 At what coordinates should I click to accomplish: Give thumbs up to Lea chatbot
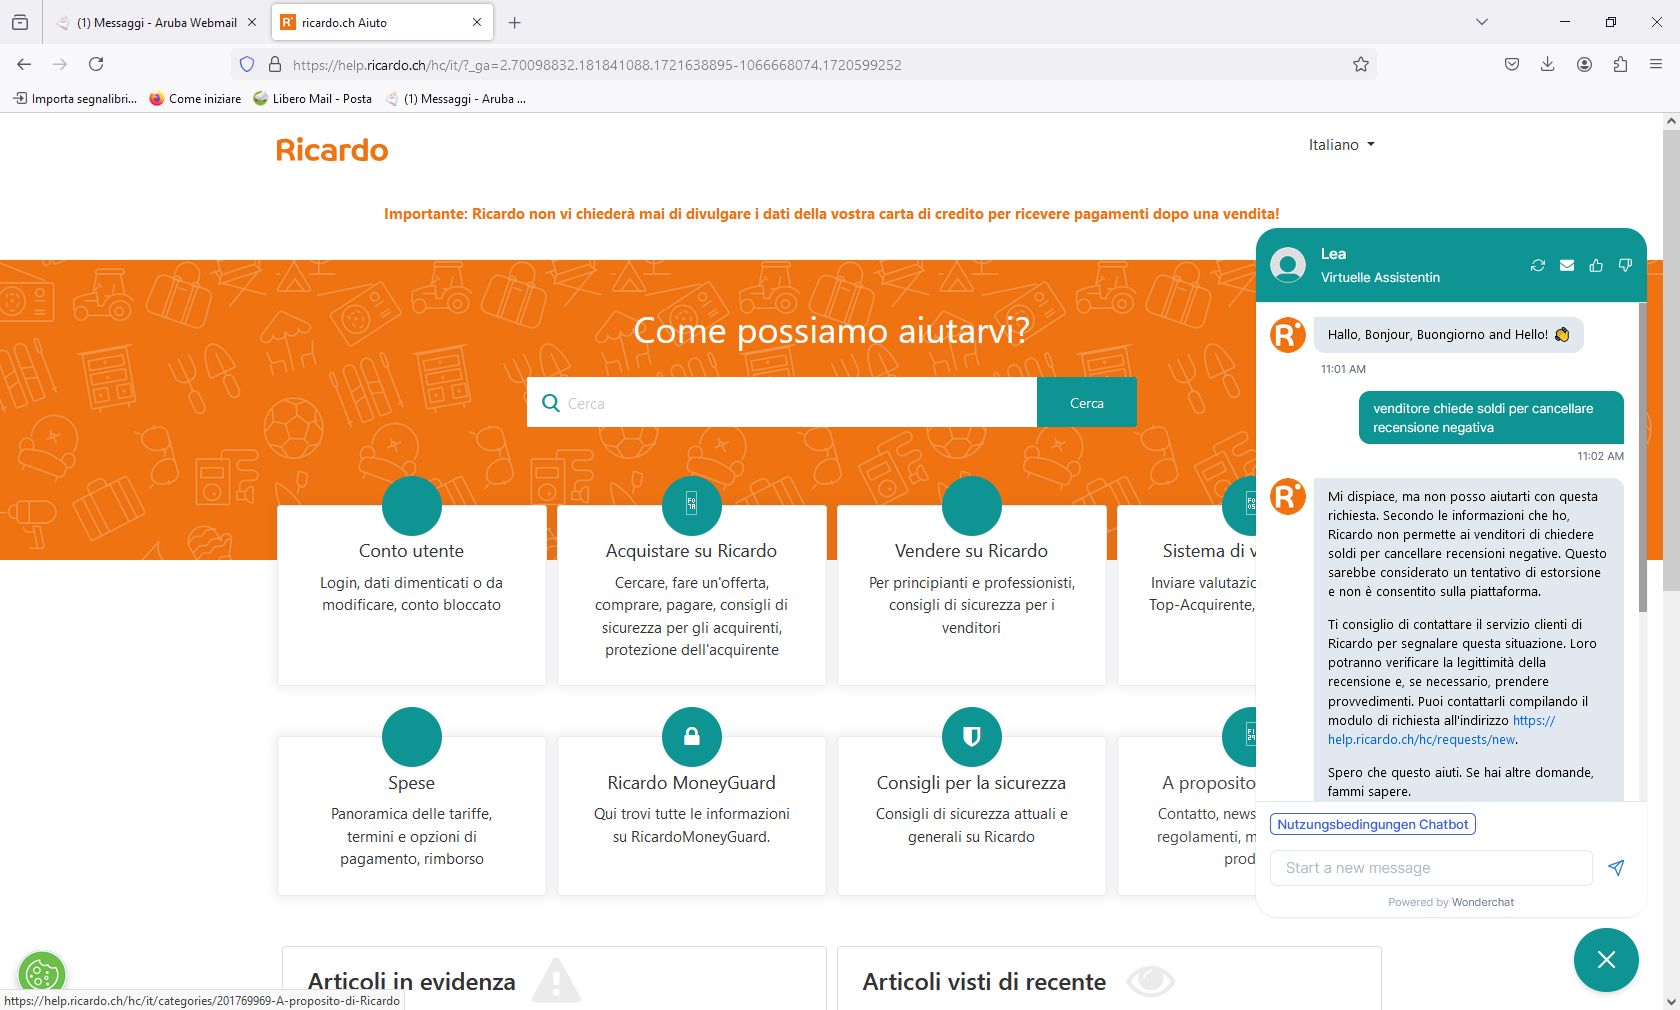tap(1596, 265)
